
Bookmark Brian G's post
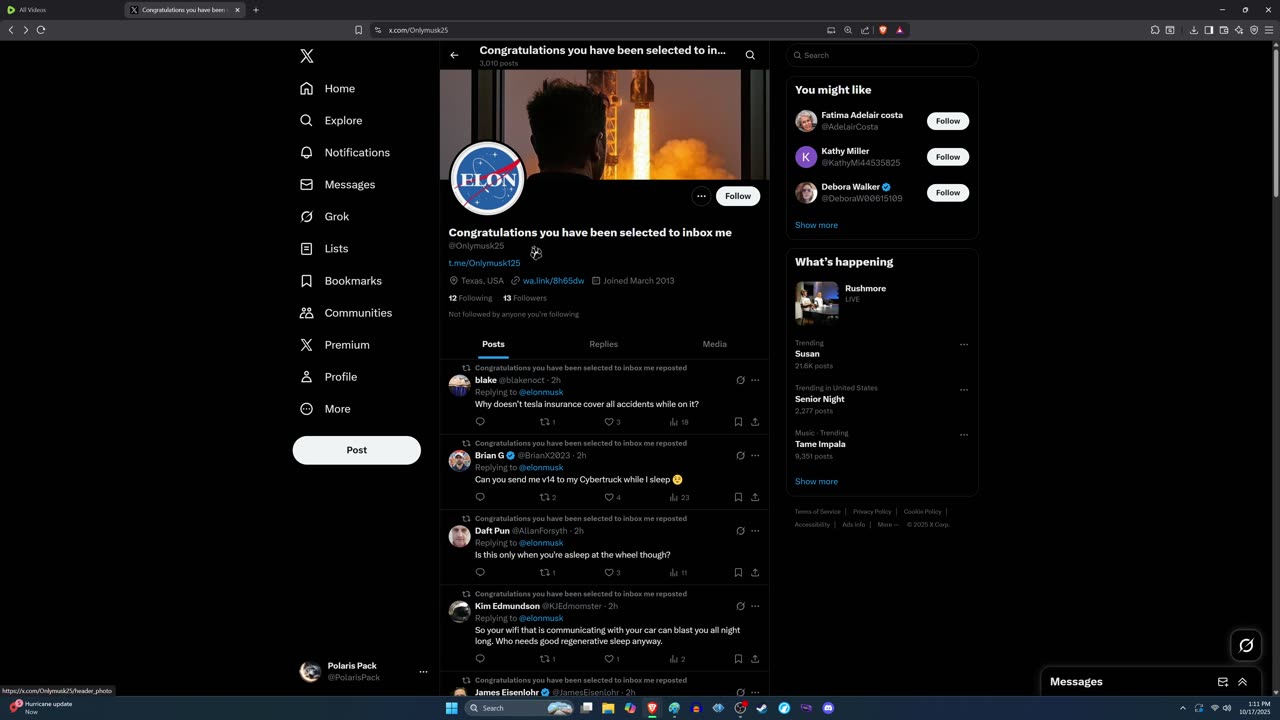738,497
